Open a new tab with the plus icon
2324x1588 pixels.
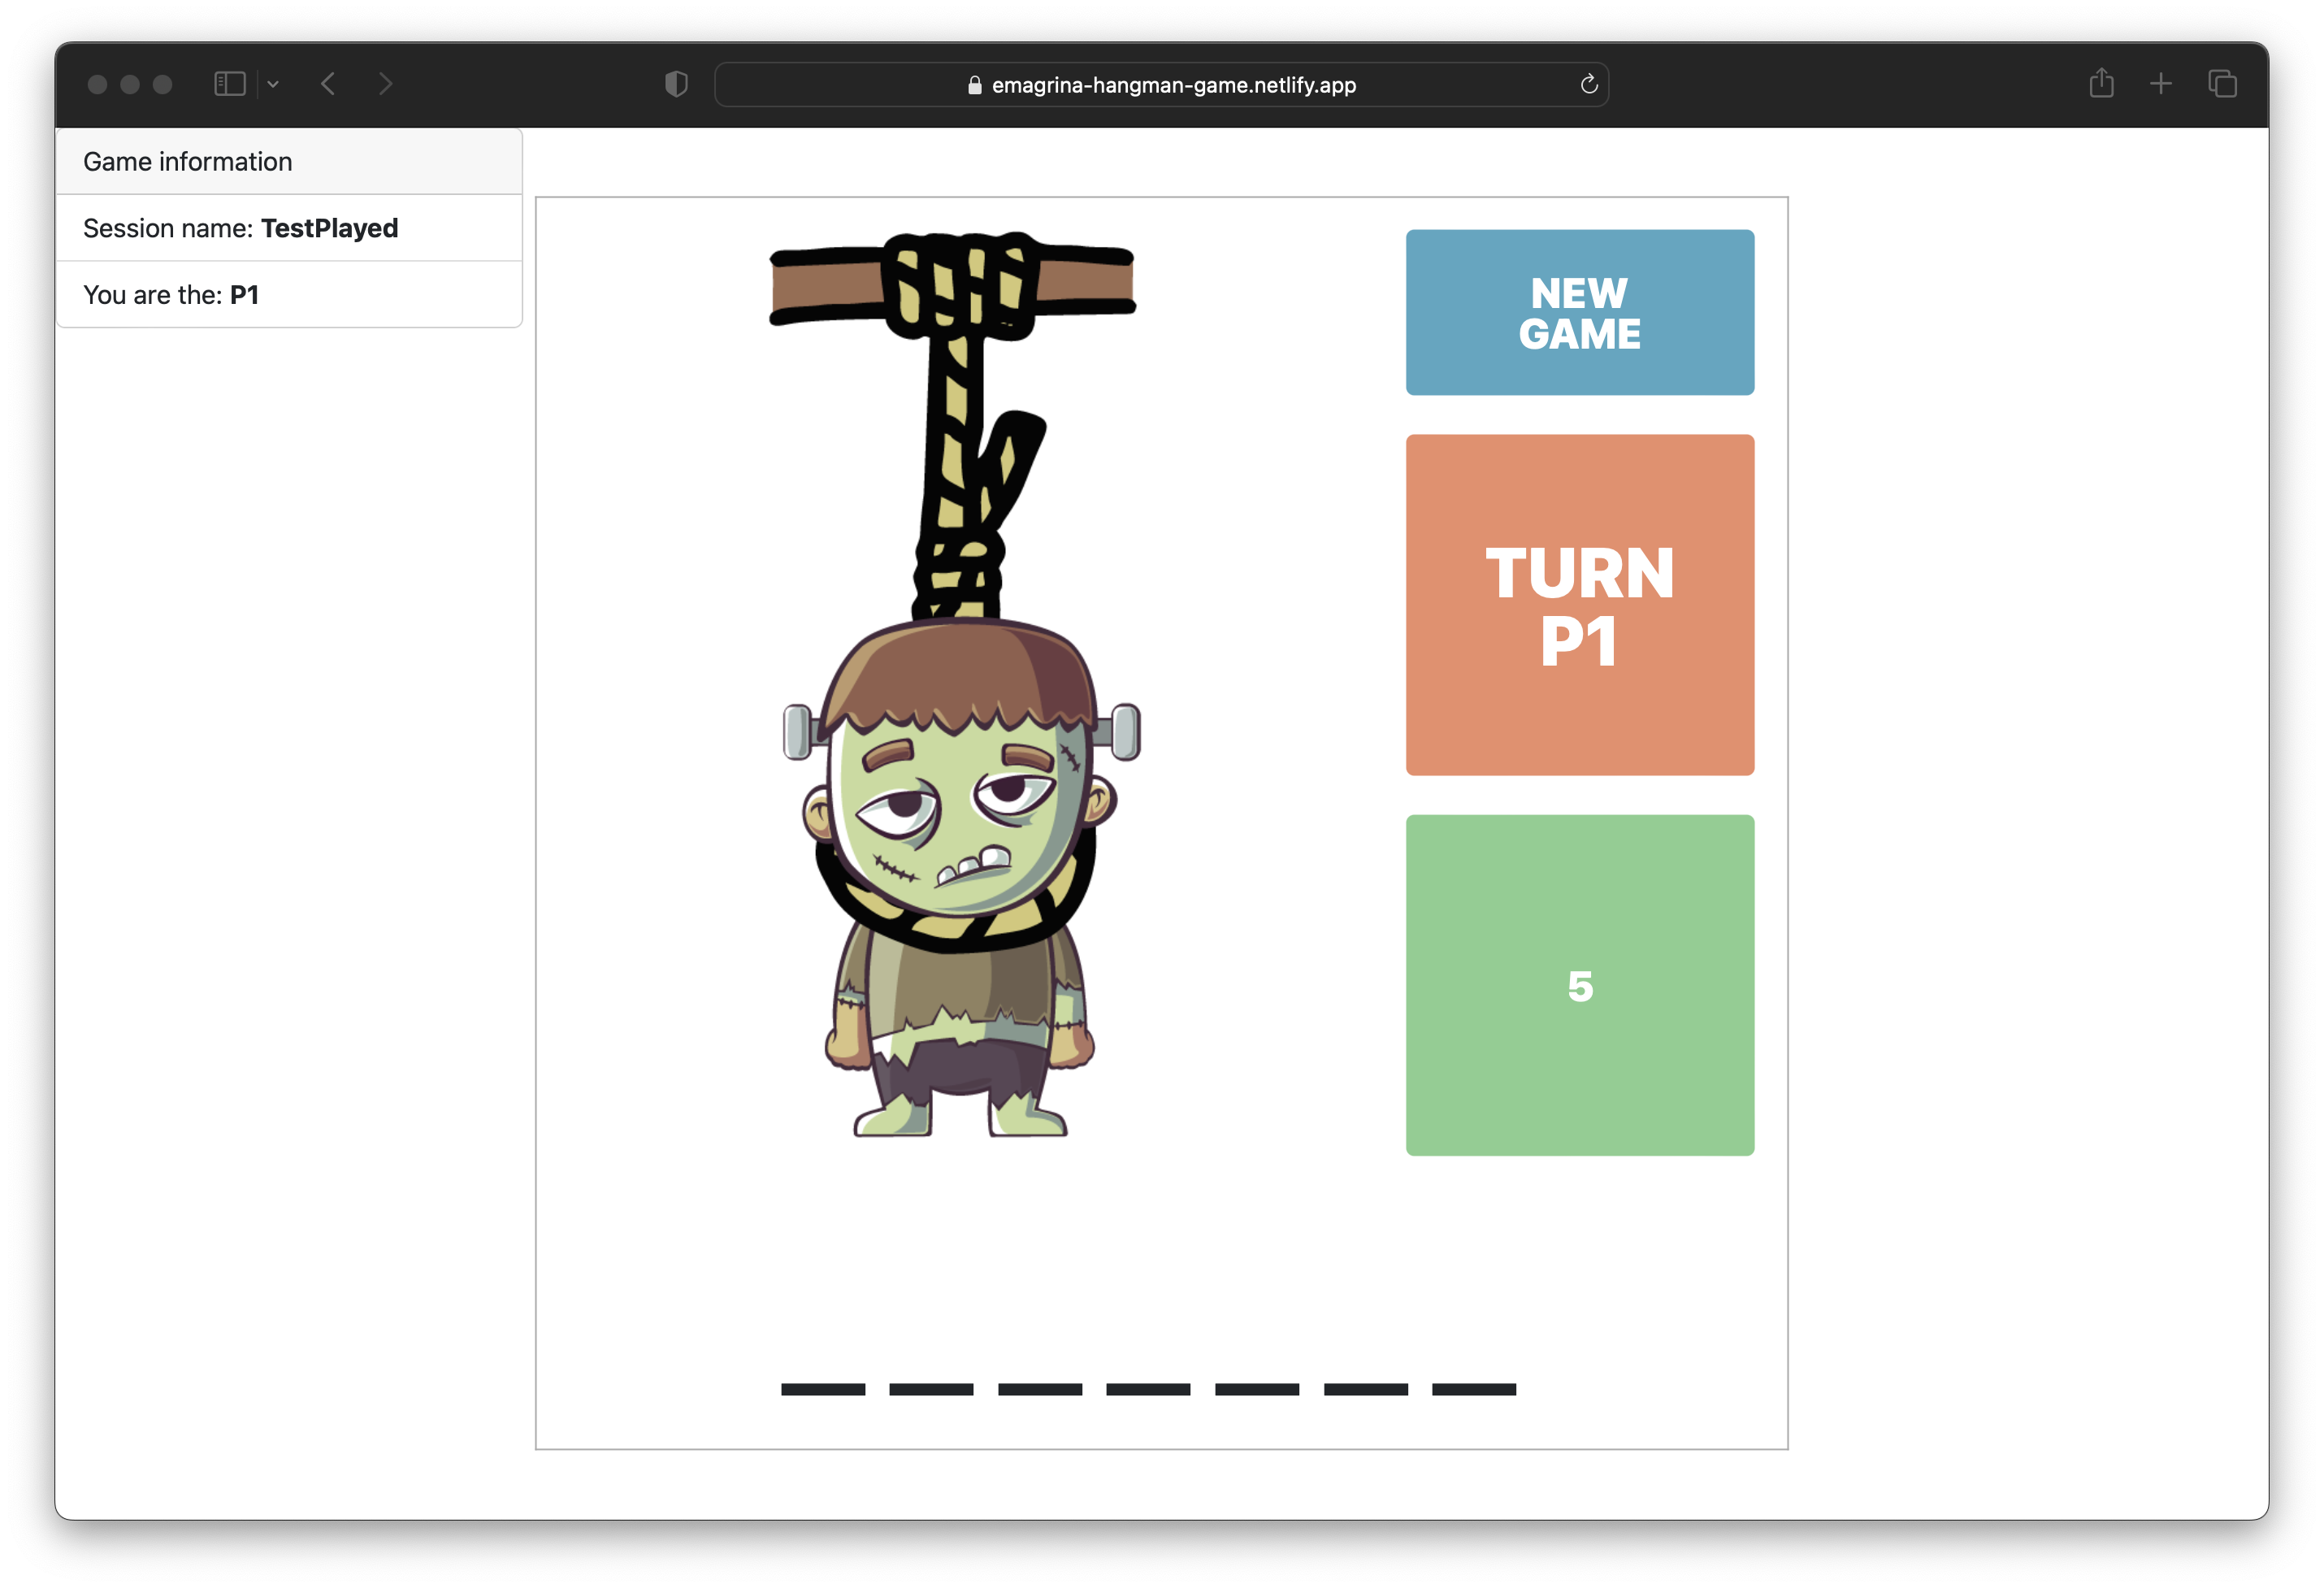(x=2161, y=84)
